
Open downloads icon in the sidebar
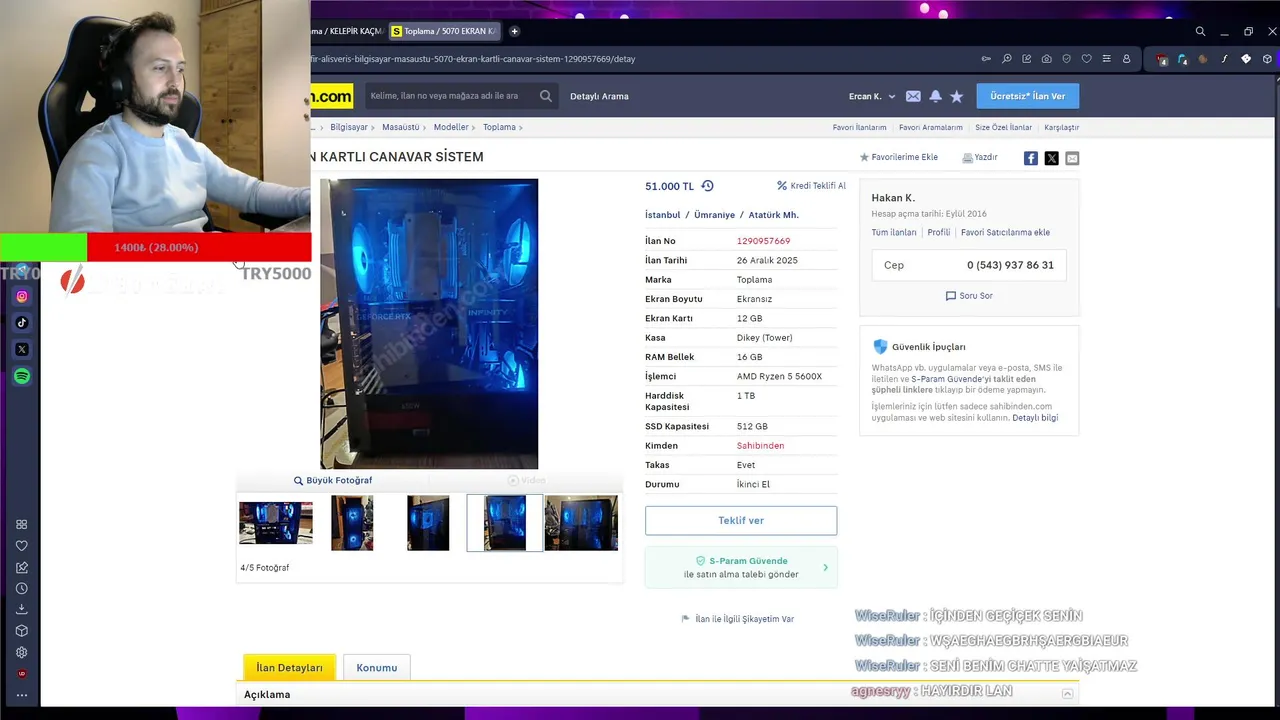pos(21,609)
